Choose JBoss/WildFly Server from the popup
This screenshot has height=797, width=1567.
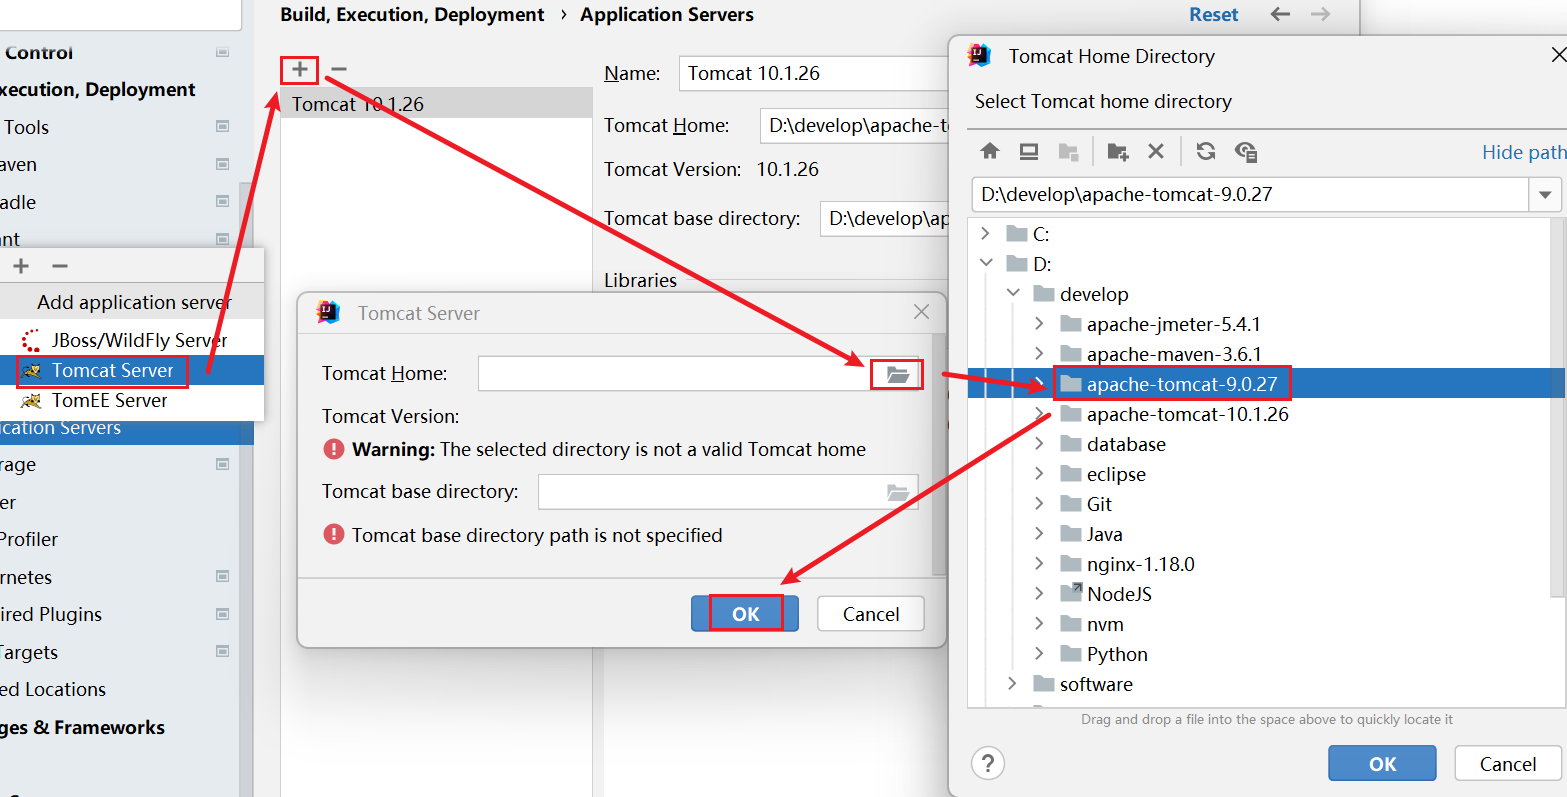(132, 340)
